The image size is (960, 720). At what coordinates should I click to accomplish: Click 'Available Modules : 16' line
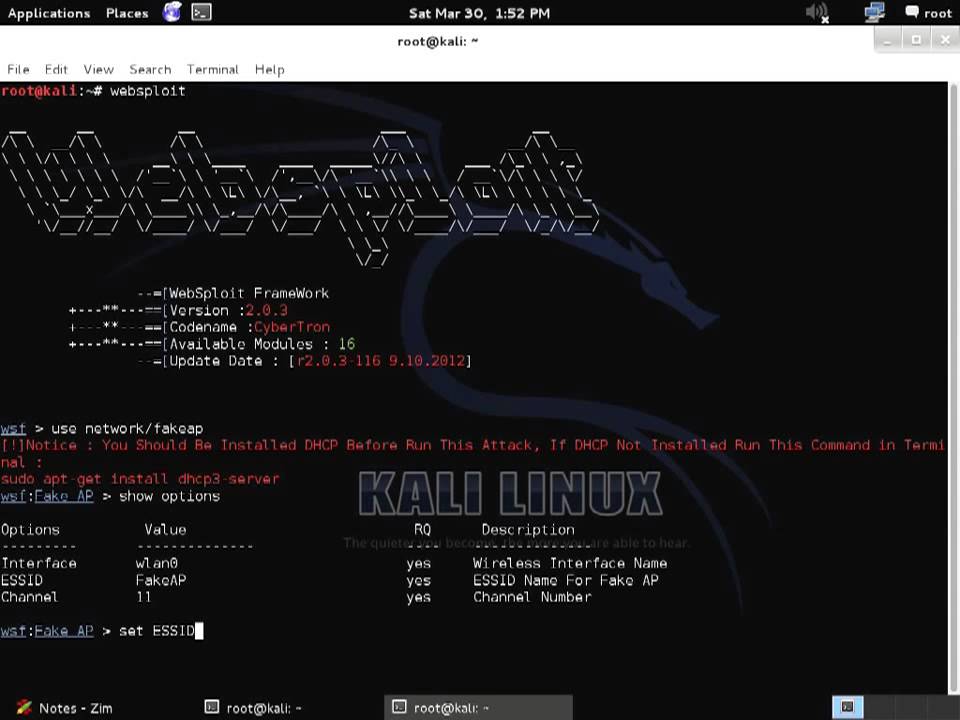click(x=262, y=344)
